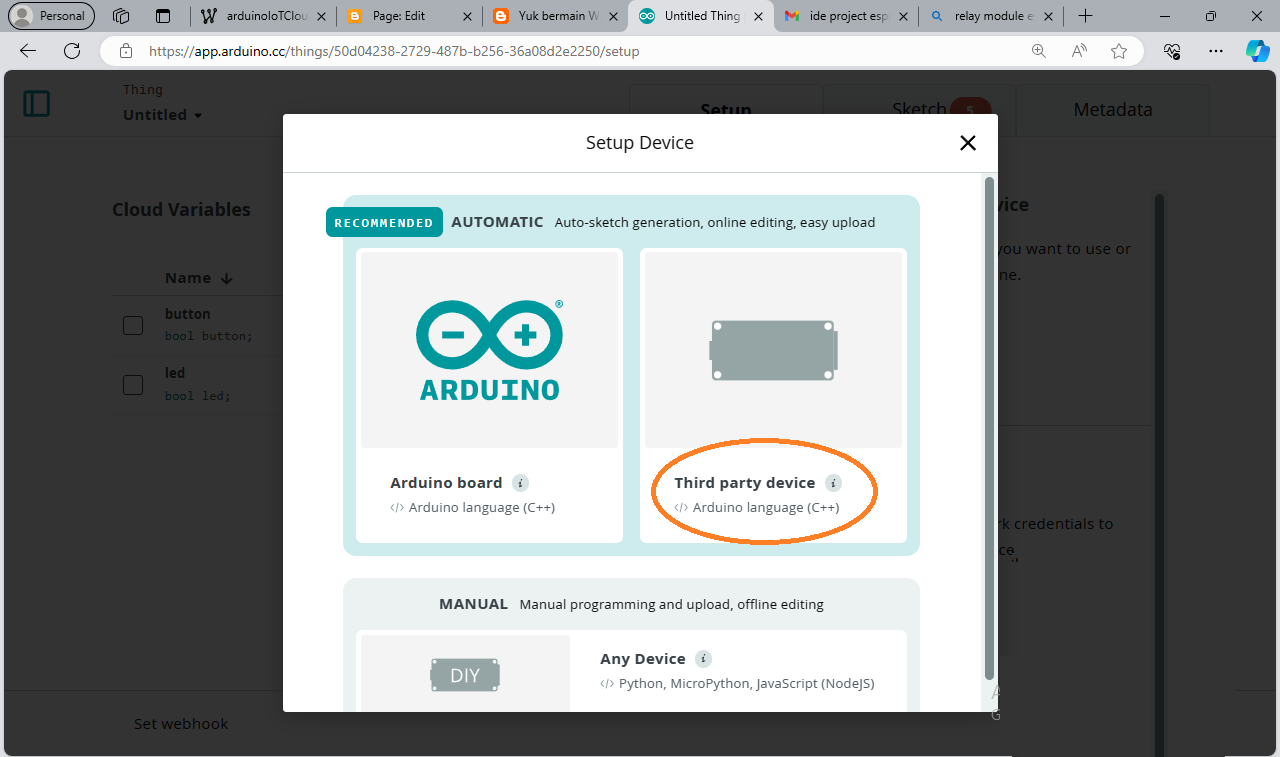The height and width of the screenshot is (757, 1280).
Task: Expand the Untitled thing name dropdown
Action: coord(163,115)
